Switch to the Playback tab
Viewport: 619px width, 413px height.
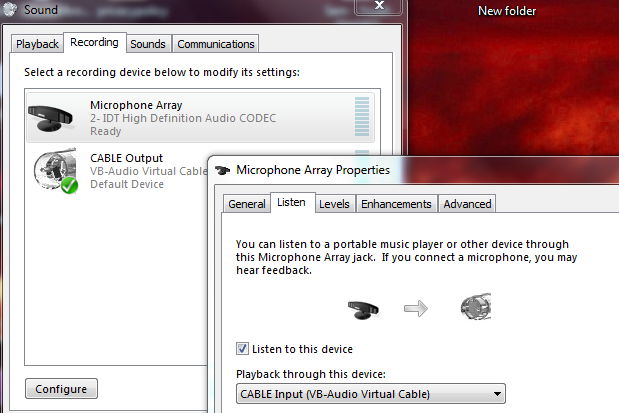tap(37, 44)
